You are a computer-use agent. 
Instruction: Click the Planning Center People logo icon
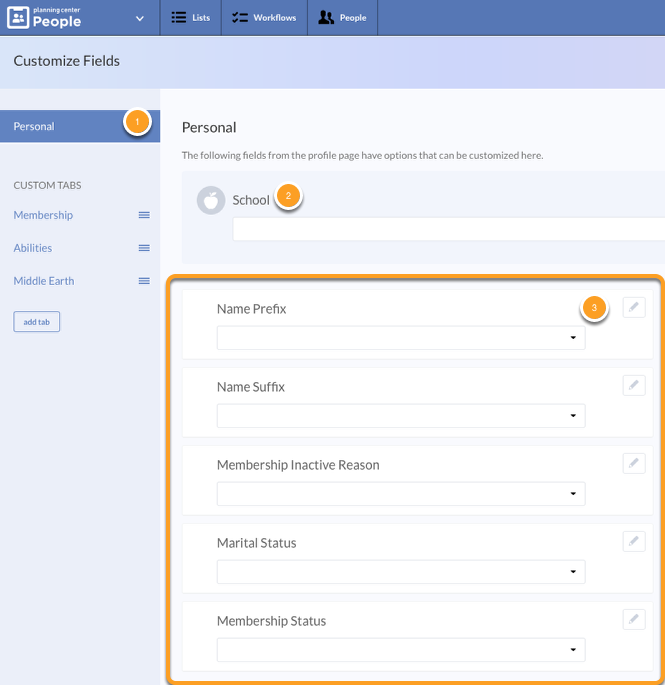pyautogui.click(x=18, y=17)
